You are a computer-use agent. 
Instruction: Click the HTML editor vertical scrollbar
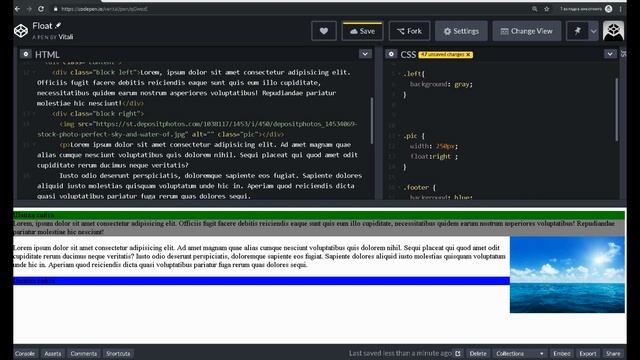click(x=371, y=120)
